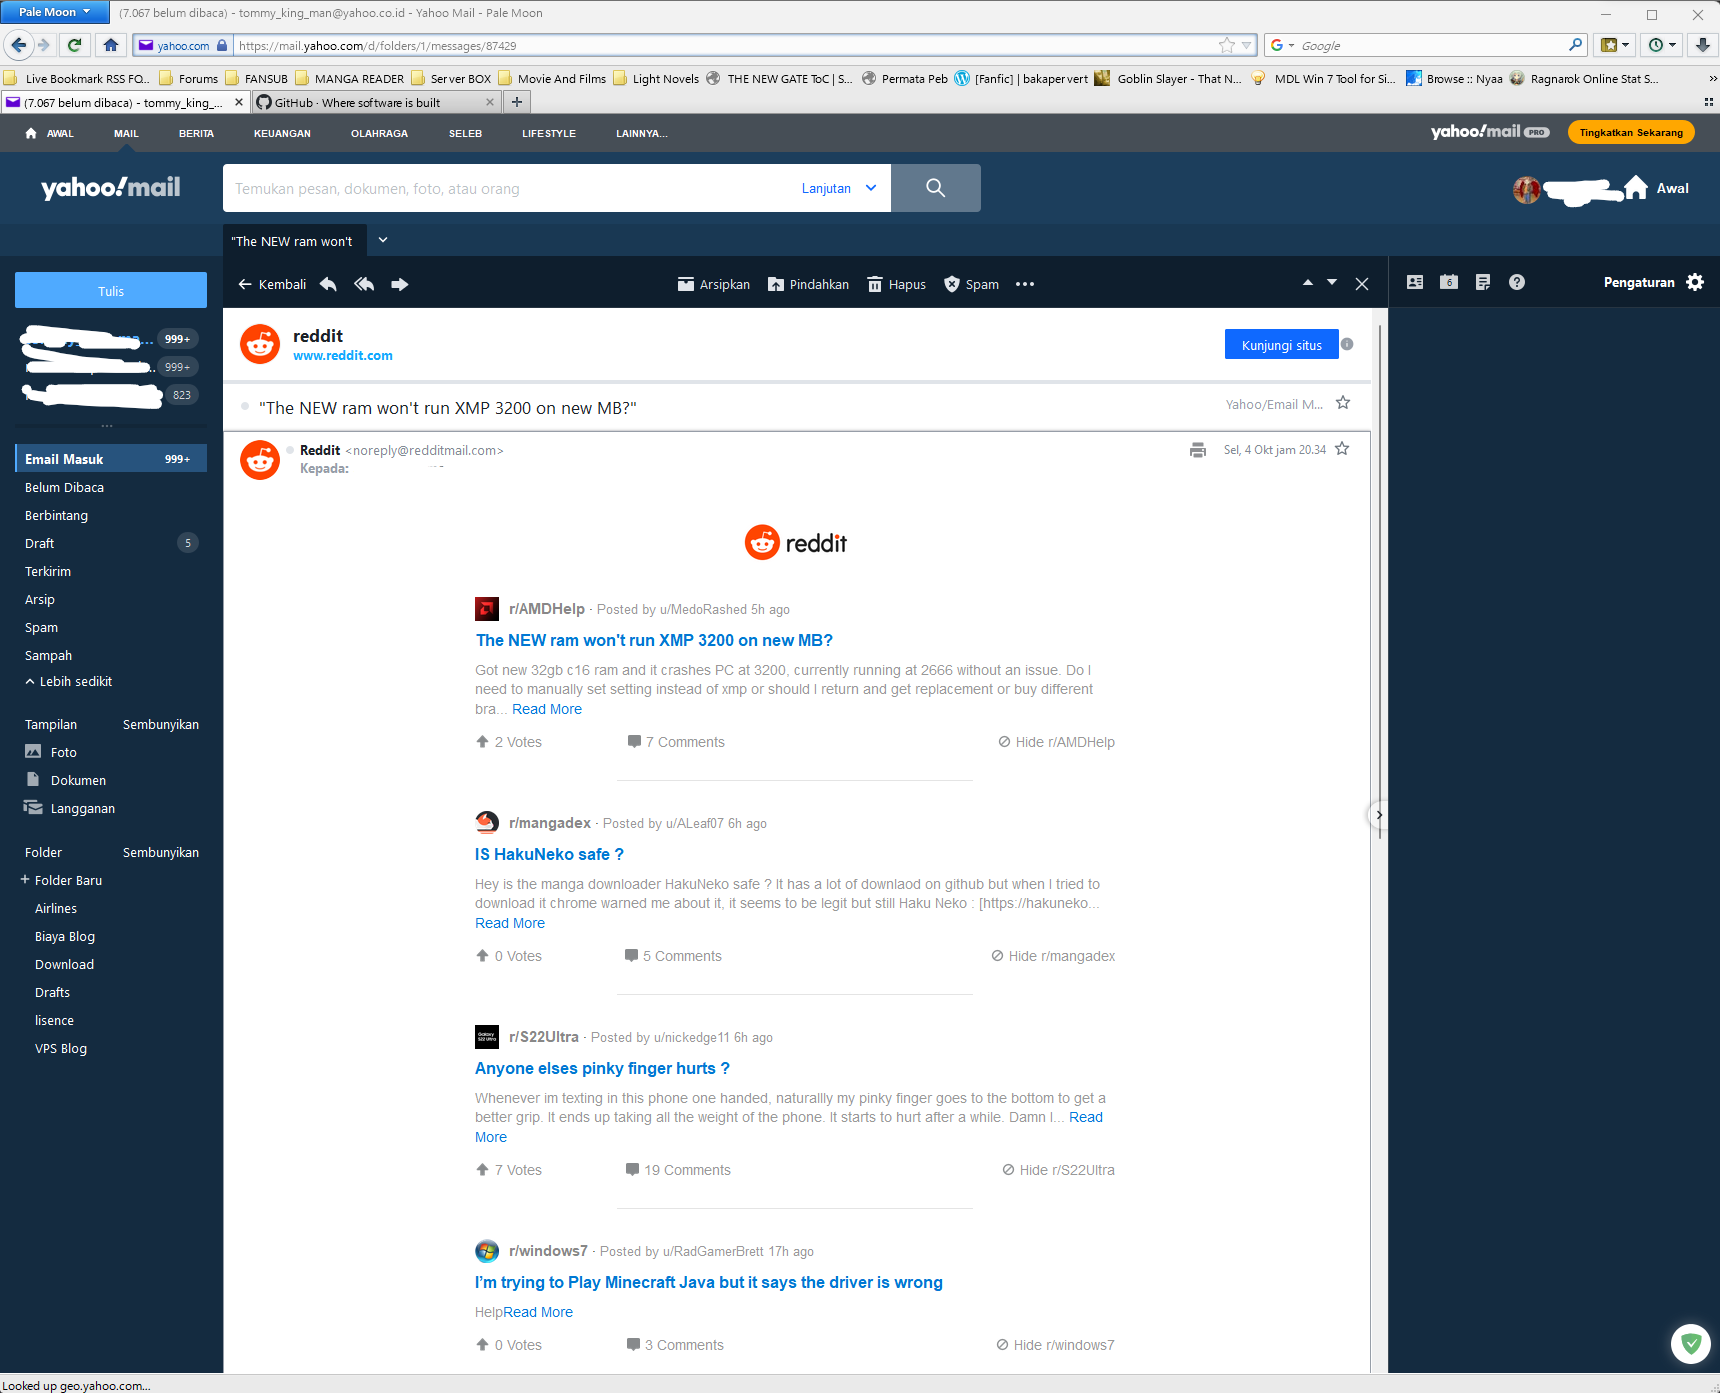Collapse Lebih sedikit folder list
The height and width of the screenshot is (1393, 1720).
click(68, 681)
